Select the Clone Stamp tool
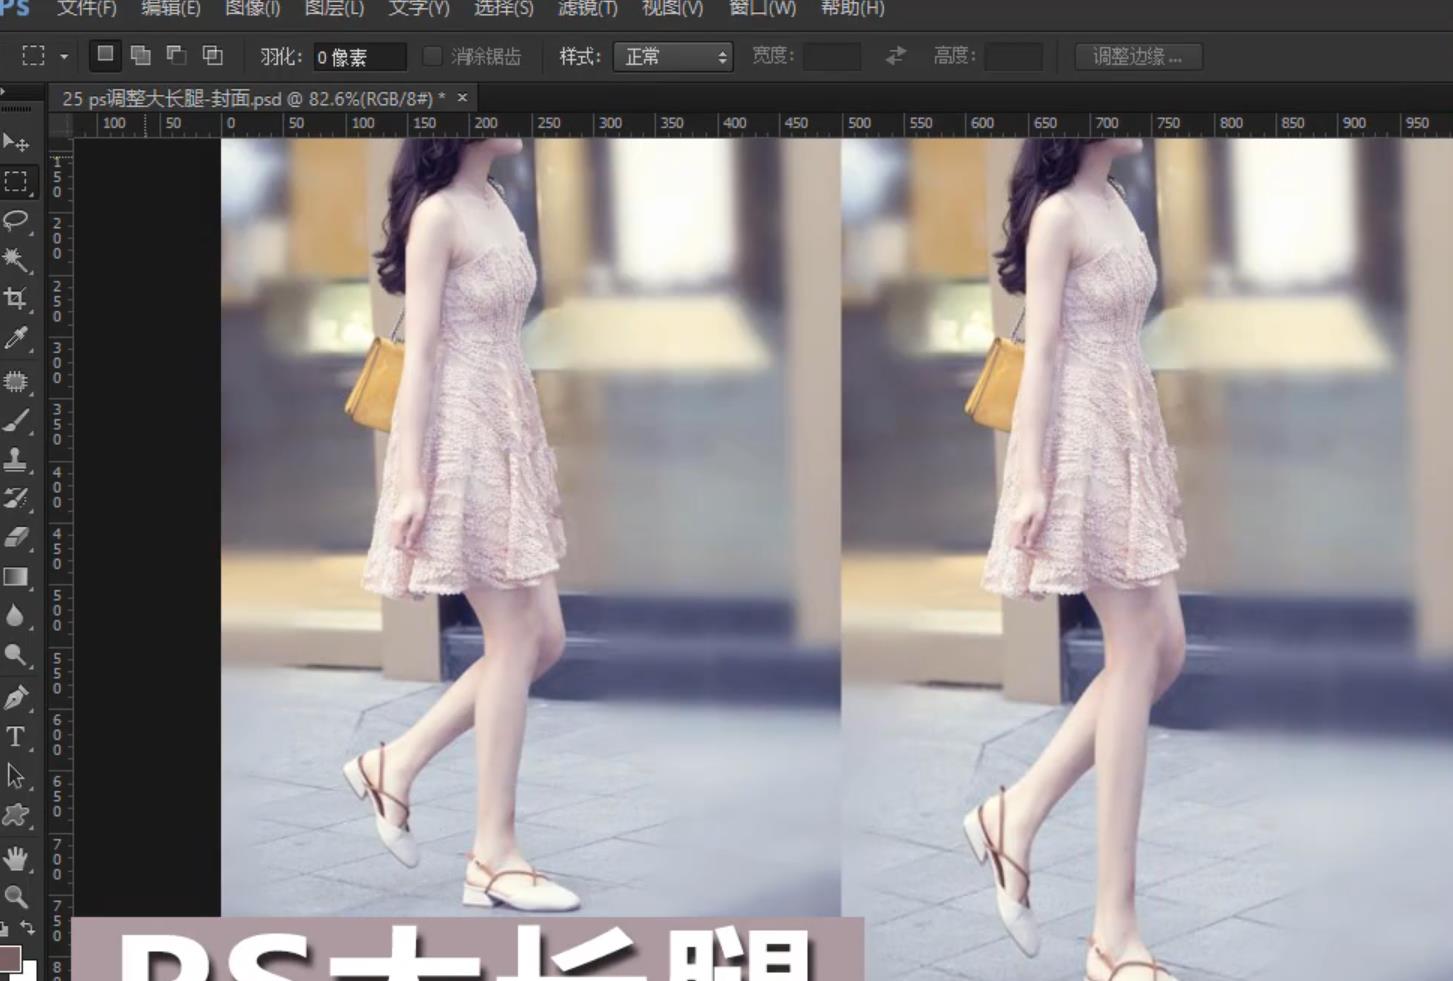This screenshot has width=1453, height=981. point(16,459)
